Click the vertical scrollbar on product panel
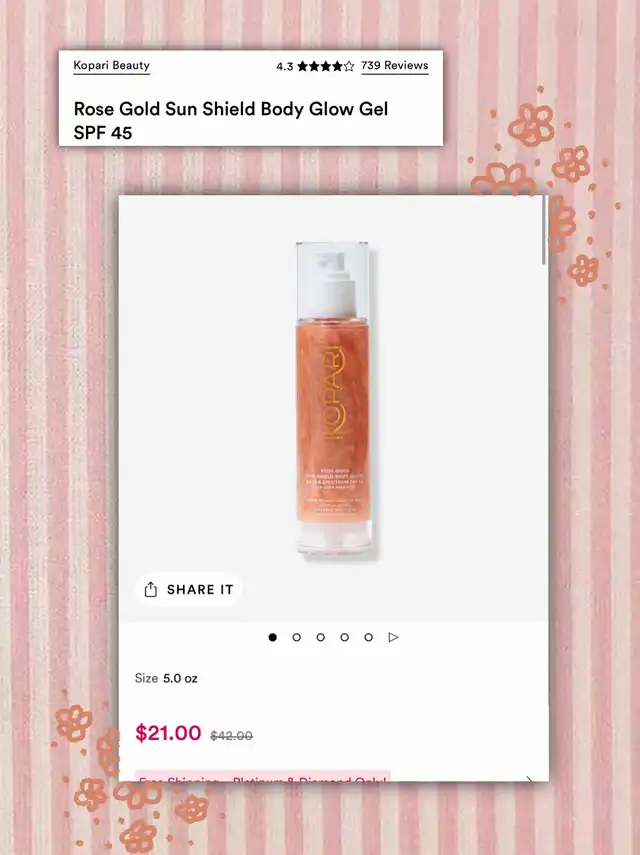The width and height of the screenshot is (640, 855). coord(544,230)
